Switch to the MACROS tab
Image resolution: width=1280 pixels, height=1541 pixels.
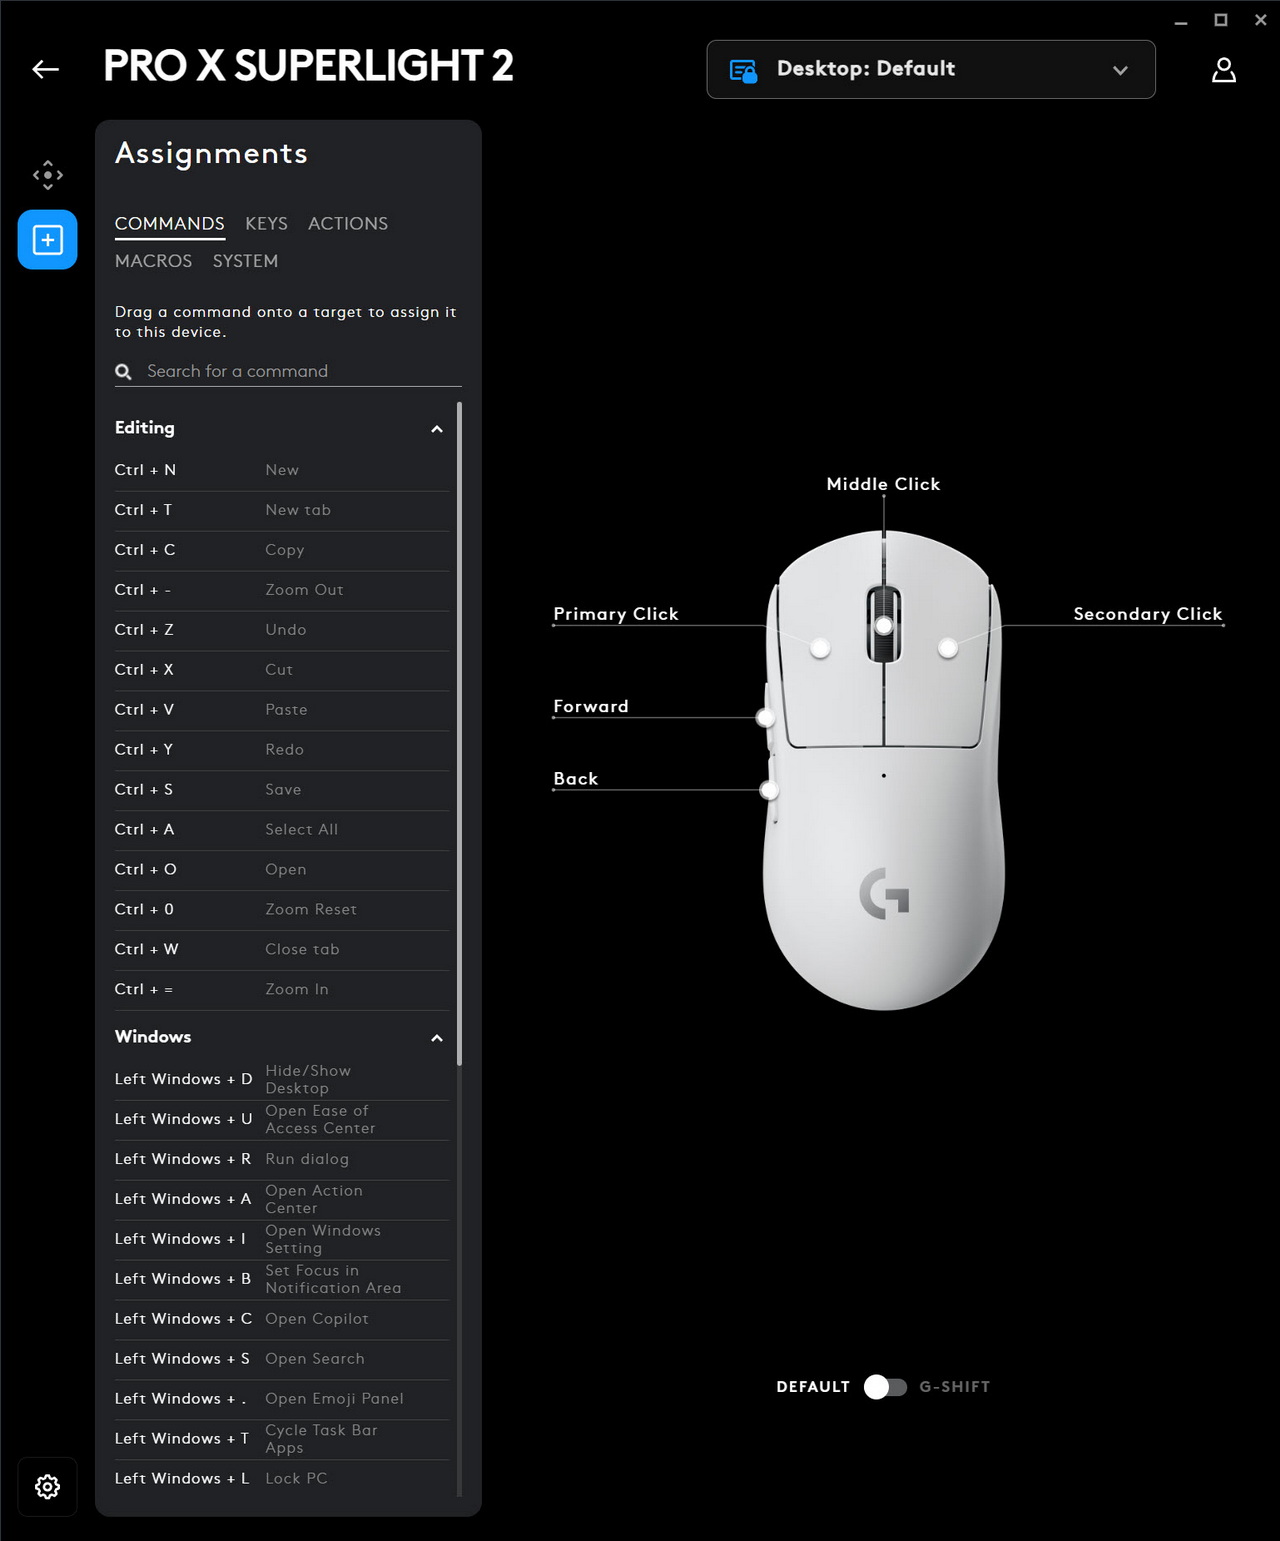pyautogui.click(x=153, y=261)
